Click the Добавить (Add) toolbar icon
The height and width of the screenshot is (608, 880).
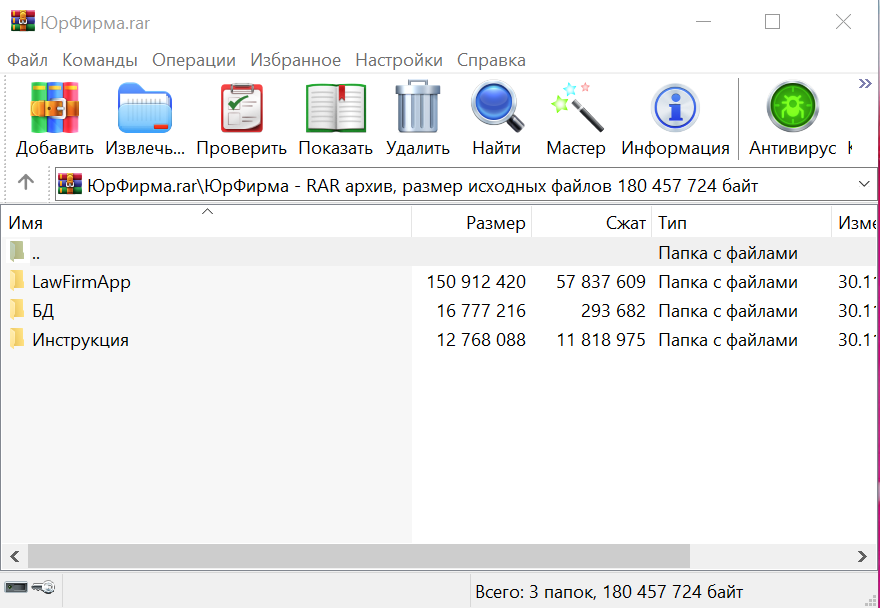(x=55, y=108)
